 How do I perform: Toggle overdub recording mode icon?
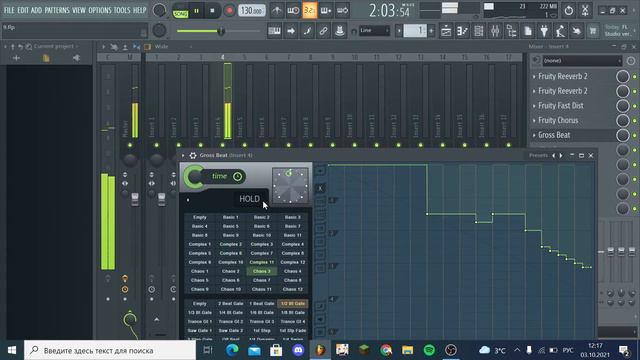tap(326, 11)
